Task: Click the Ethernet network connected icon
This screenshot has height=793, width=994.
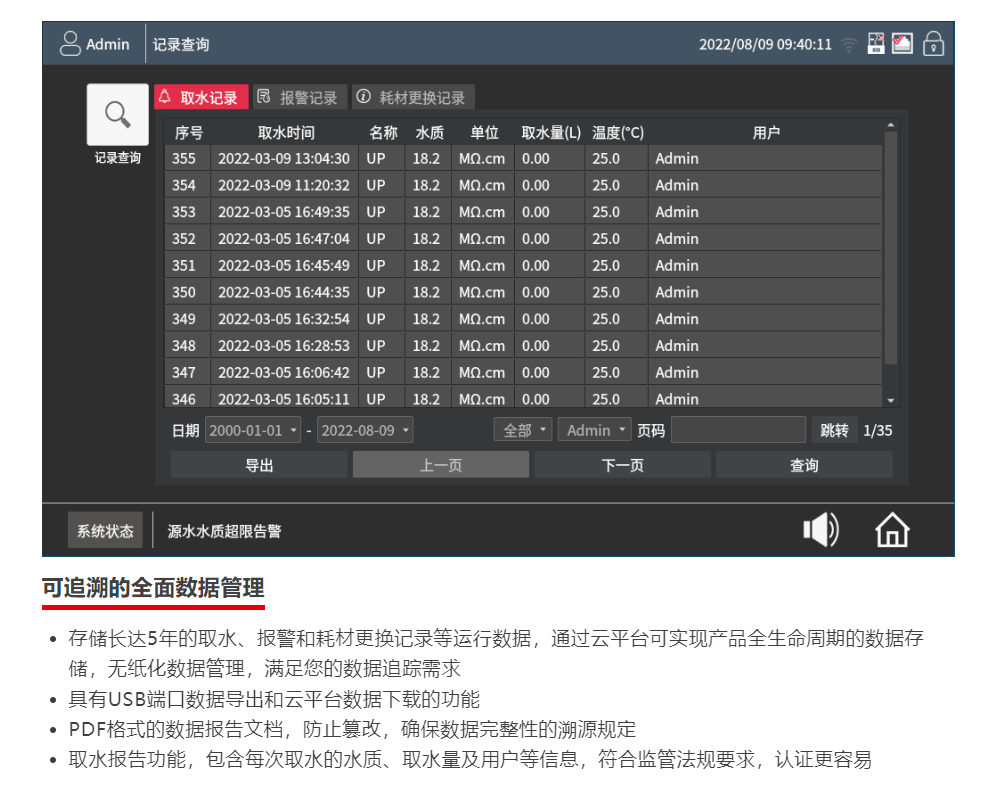Action: click(x=902, y=44)
